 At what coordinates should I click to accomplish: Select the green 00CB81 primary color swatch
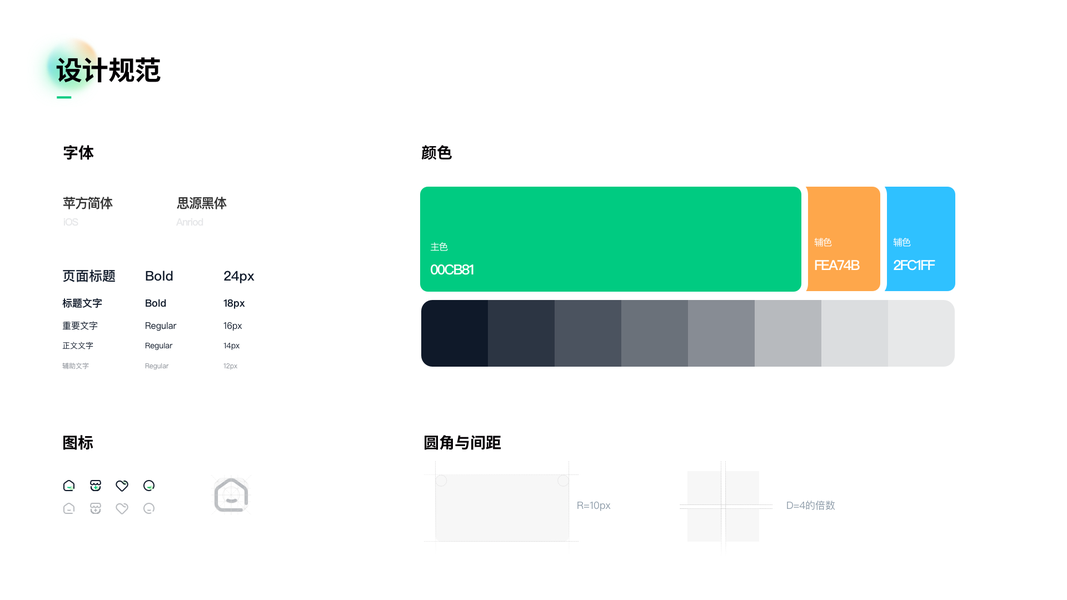[x=610, y=239]
